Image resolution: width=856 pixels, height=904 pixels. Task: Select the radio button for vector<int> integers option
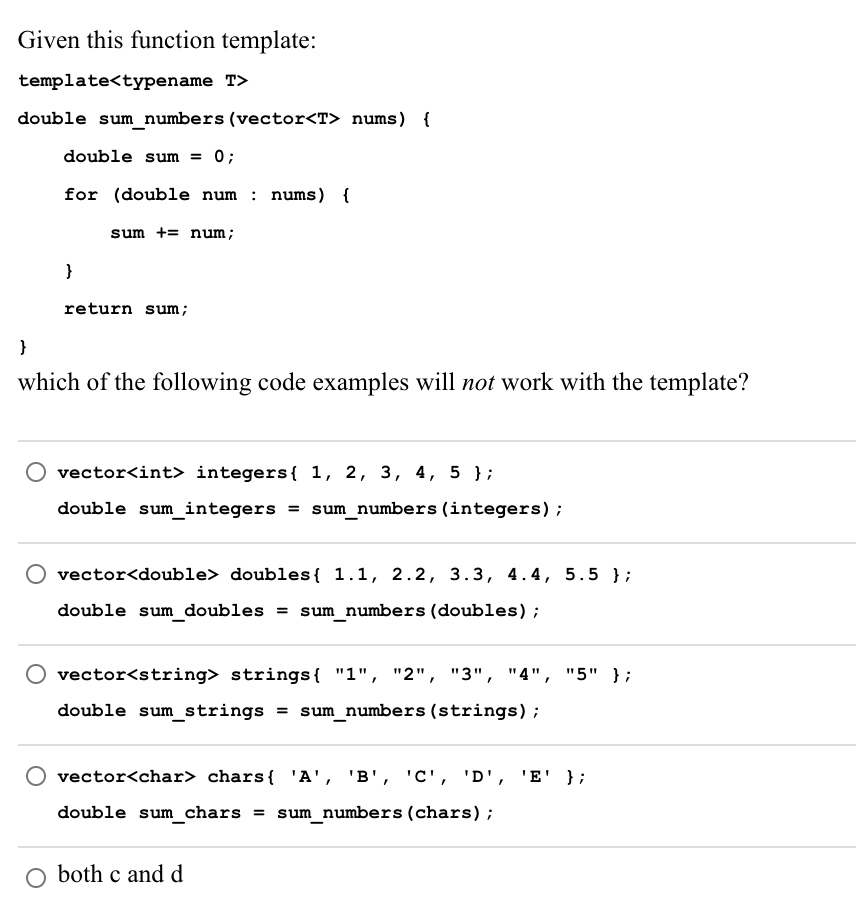pos(36,472)
